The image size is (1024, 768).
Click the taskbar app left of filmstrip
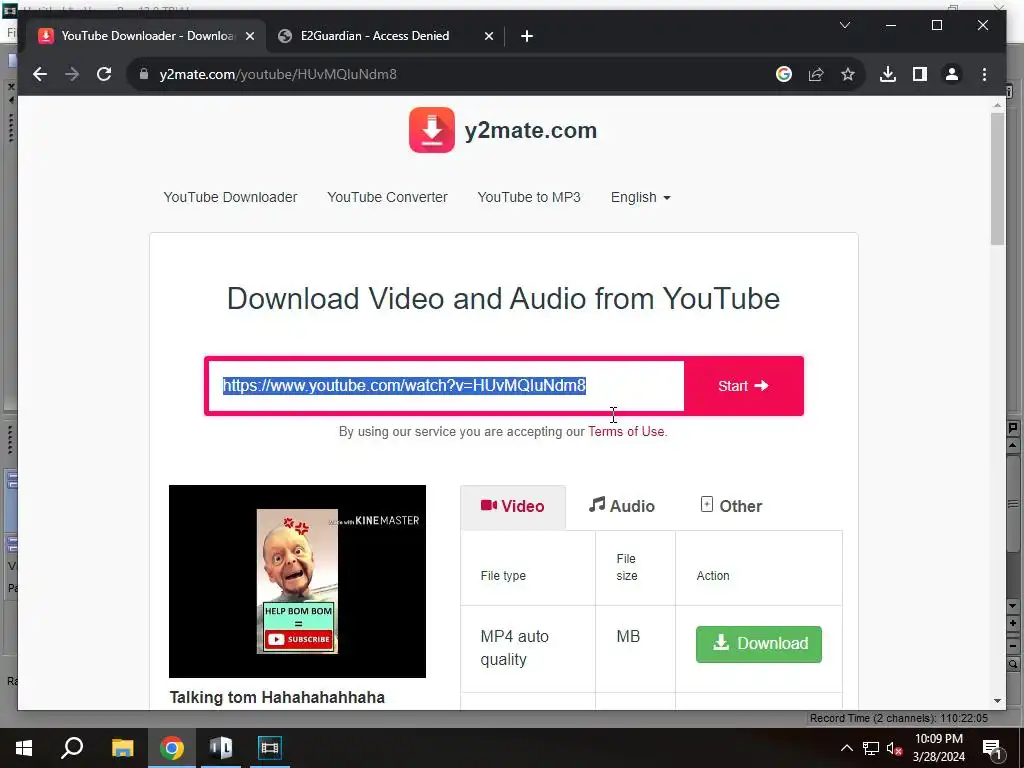click(221, 748)
